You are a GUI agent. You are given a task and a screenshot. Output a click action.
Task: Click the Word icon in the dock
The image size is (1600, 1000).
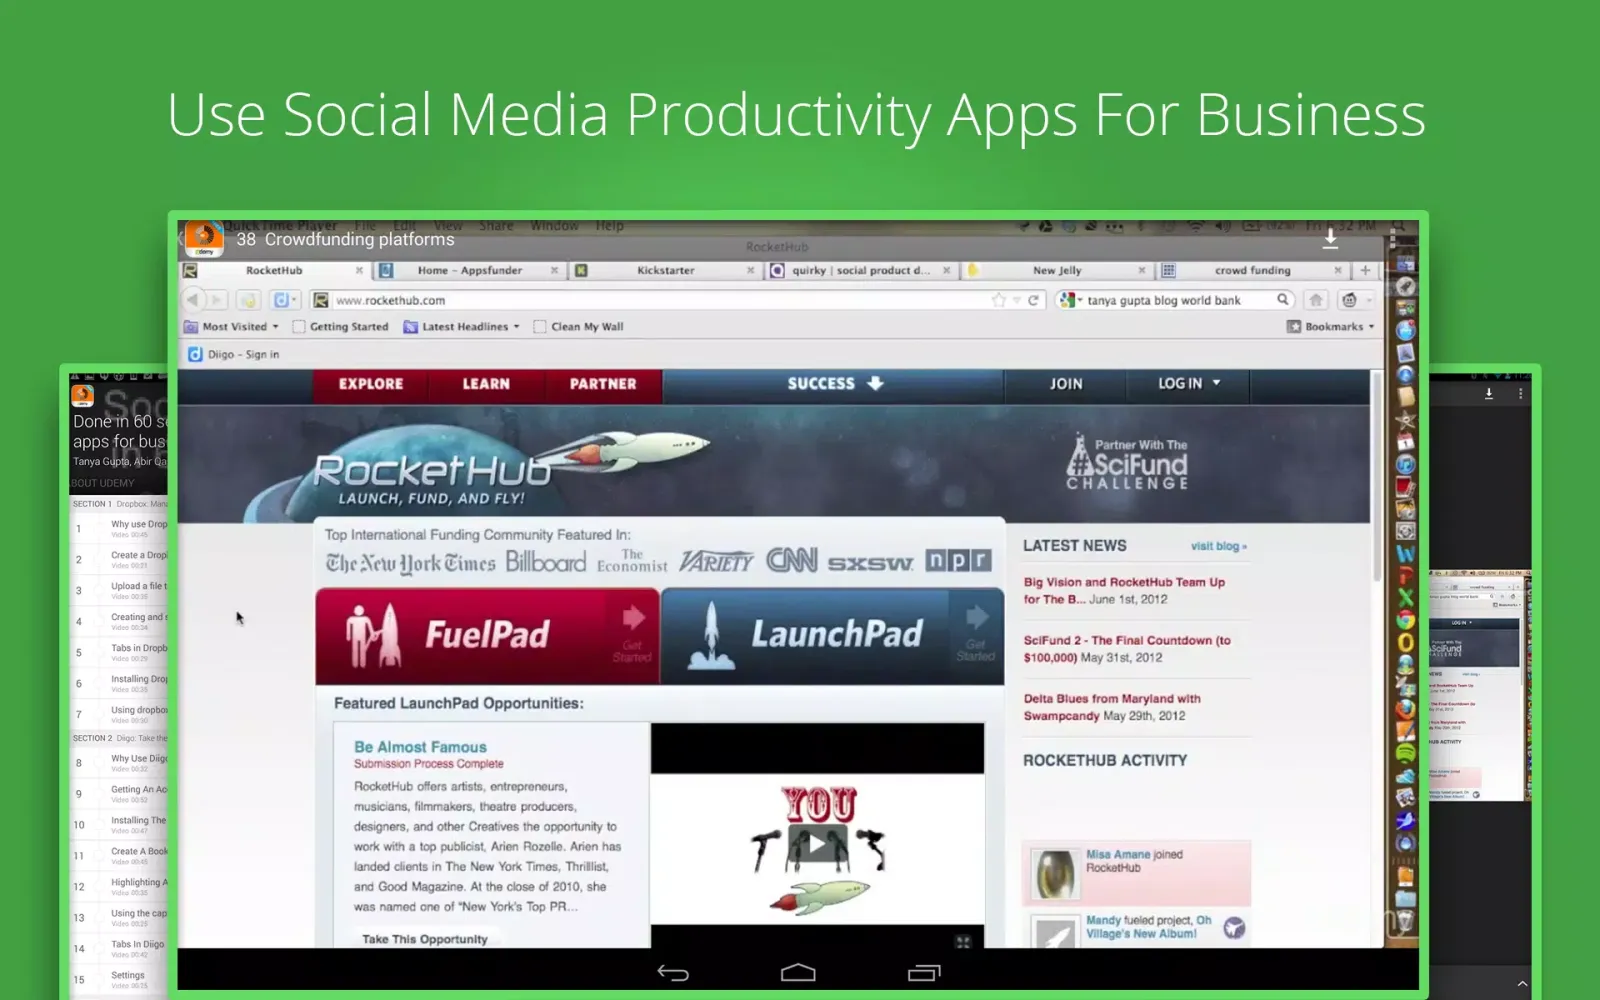[1406, 553]
